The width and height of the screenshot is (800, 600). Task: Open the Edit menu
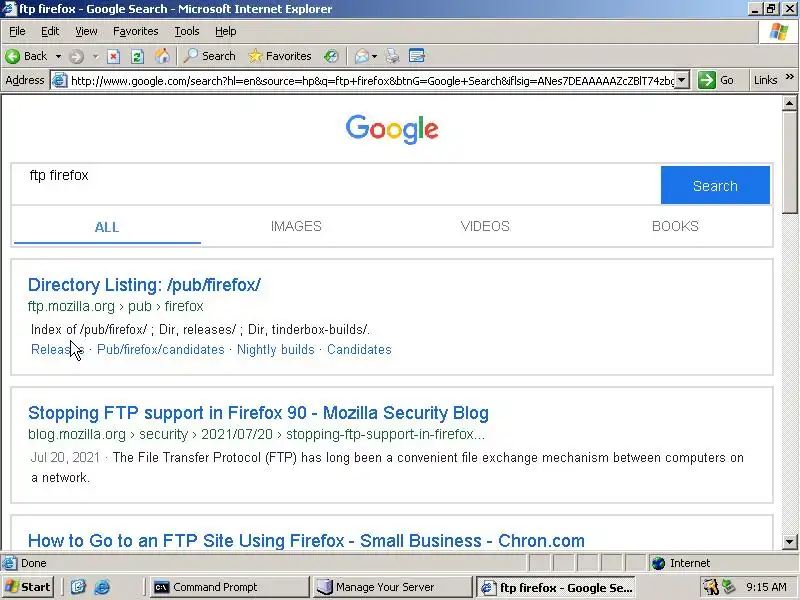point(50,32)
